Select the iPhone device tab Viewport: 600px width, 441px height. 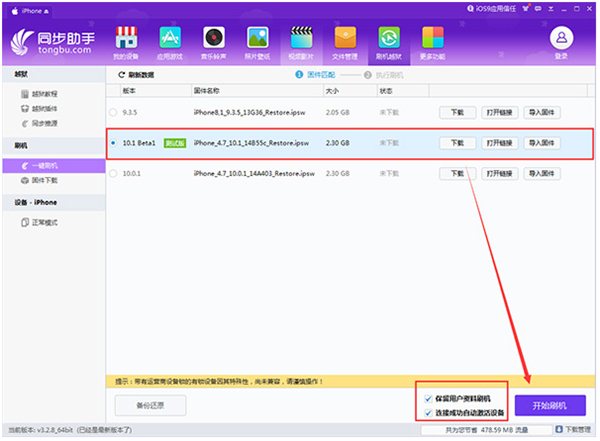[x=31, y=11]
